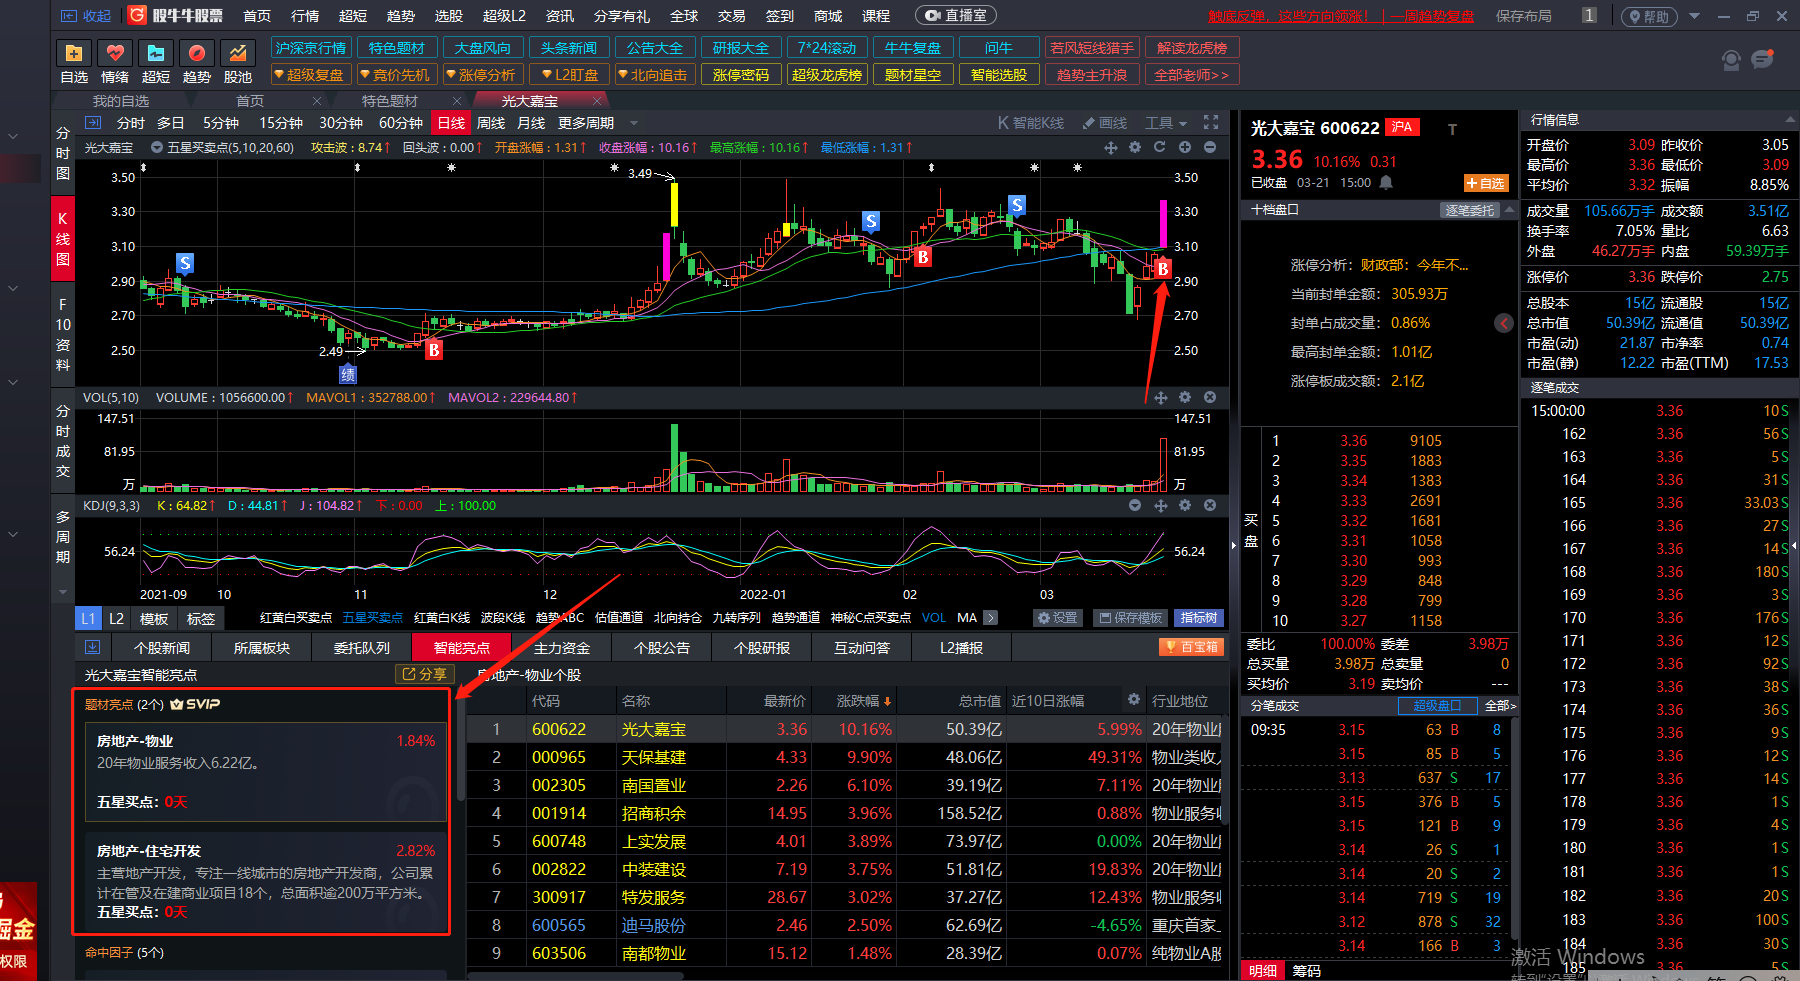Click the download icon left of 个股新闻
This screenshot has width=1800, height=981.
(92, 647)
